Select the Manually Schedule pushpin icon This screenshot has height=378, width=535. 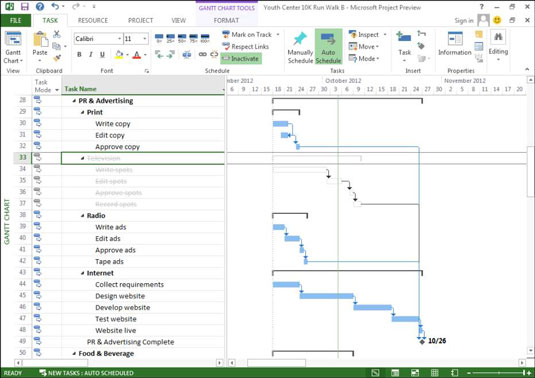[300, 39]
